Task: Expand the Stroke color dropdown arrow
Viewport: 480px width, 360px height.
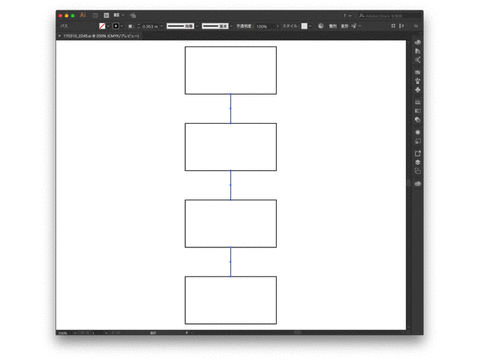Action: [x=122, y=26]
